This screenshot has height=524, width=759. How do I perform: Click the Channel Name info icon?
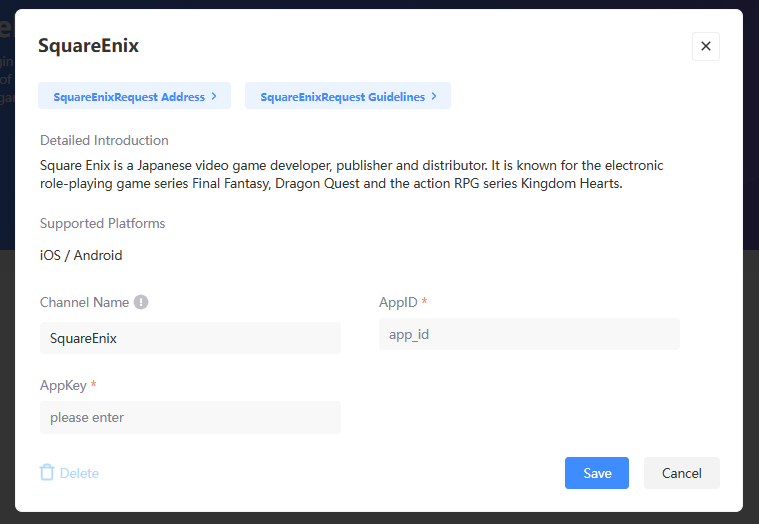pyautogui.click(x=141, y=302)
